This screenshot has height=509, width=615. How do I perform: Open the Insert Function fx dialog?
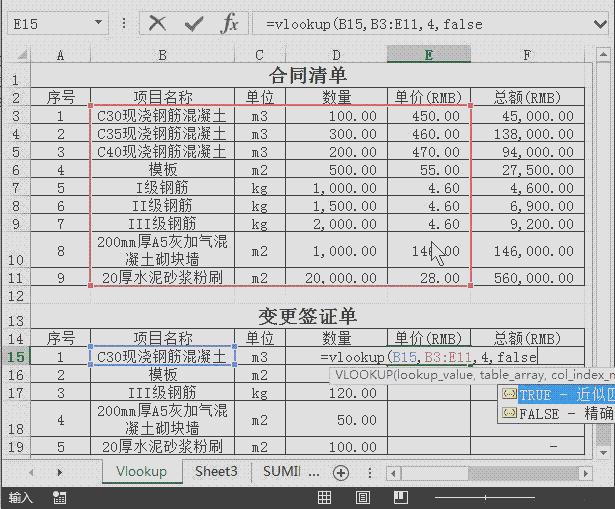(229, 24)
